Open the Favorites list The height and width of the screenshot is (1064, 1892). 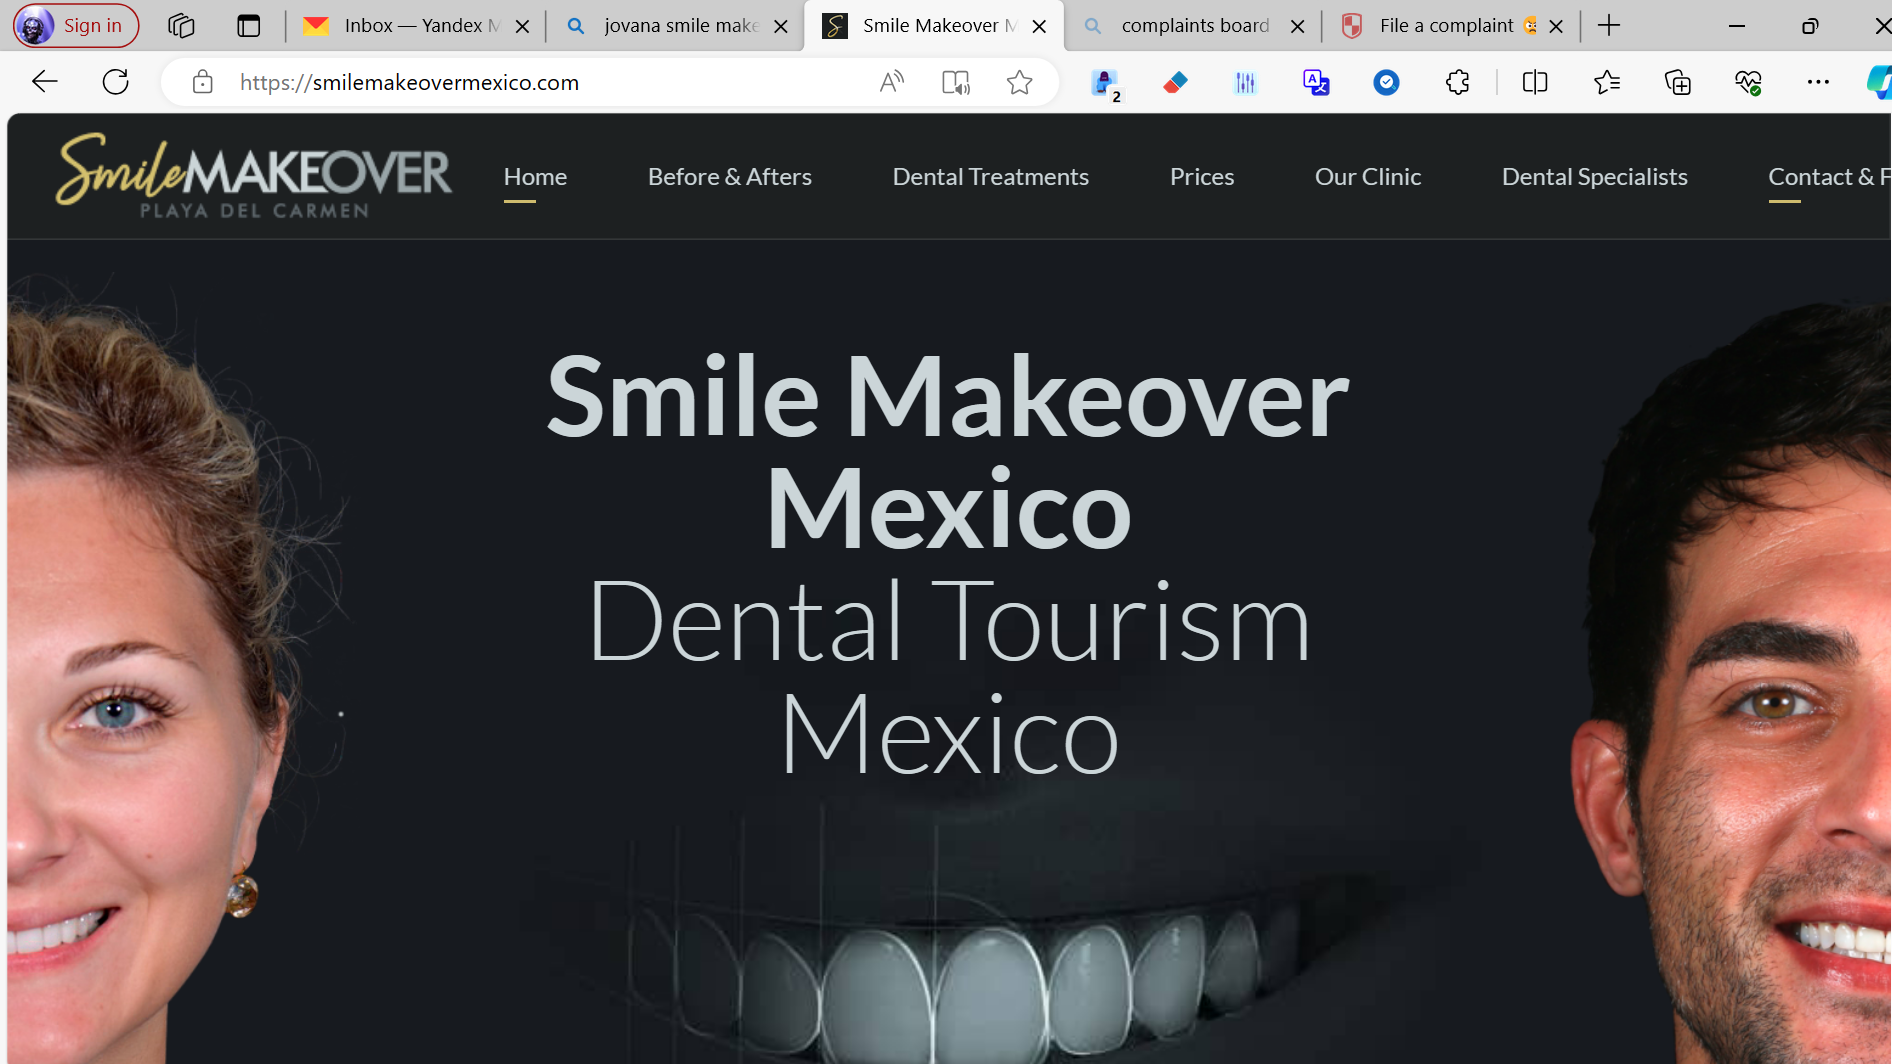click(x=1607, y=82)
